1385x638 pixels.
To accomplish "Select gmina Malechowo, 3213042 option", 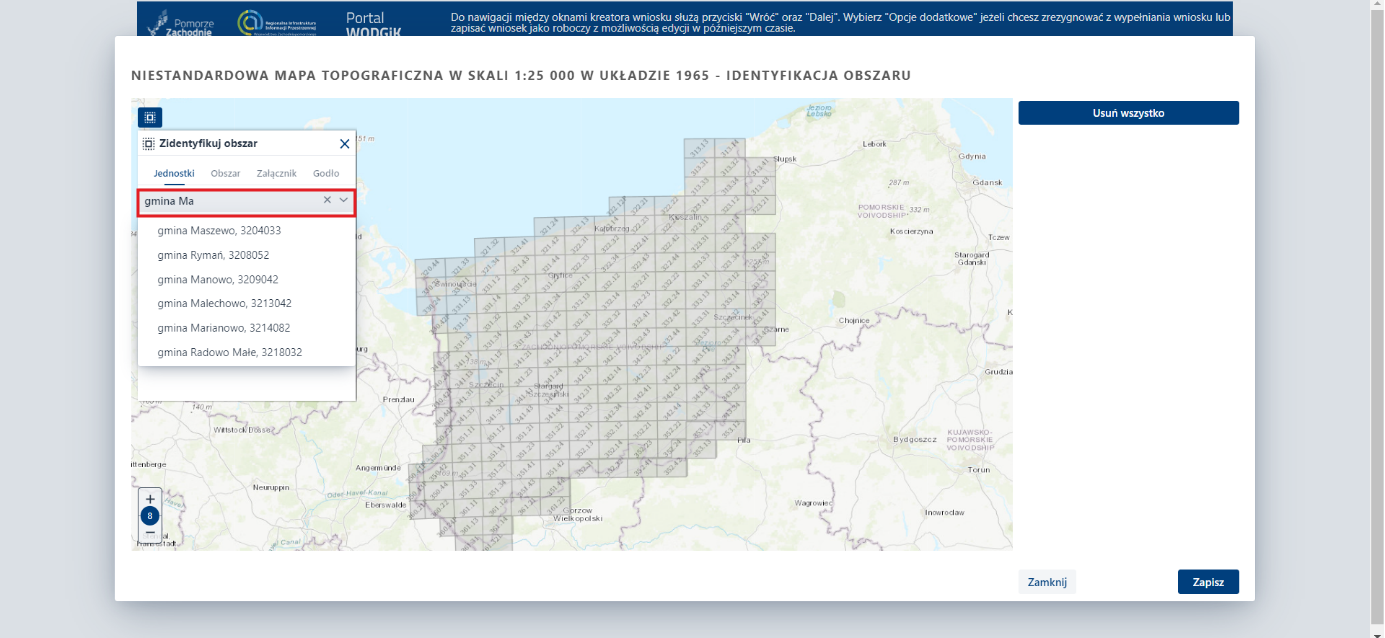I will pos(224,303).
